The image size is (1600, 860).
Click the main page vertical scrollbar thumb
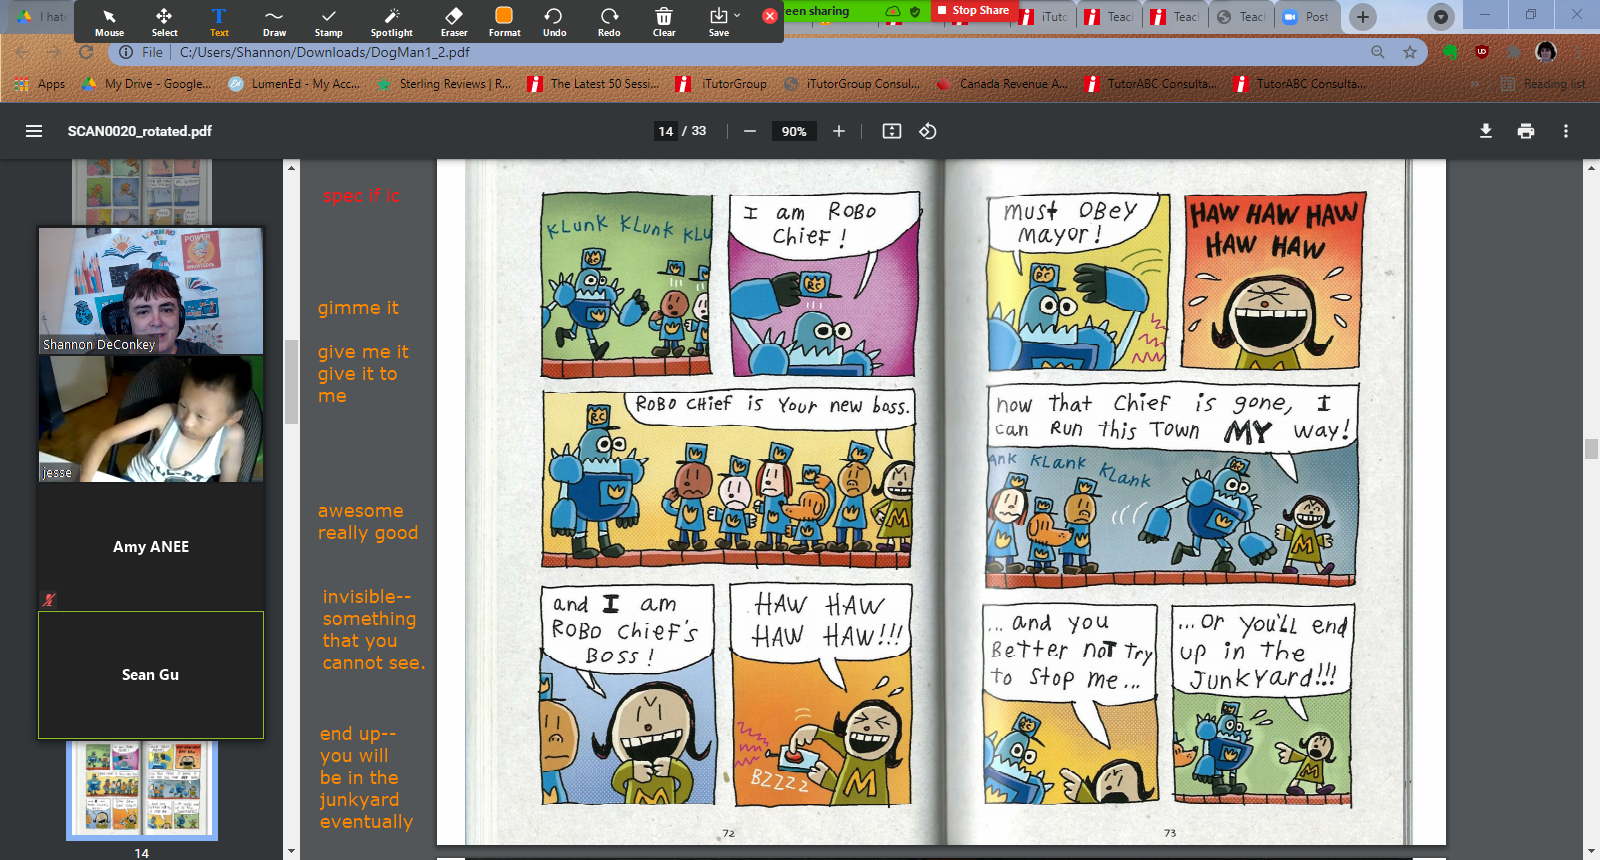[1591, 449]
